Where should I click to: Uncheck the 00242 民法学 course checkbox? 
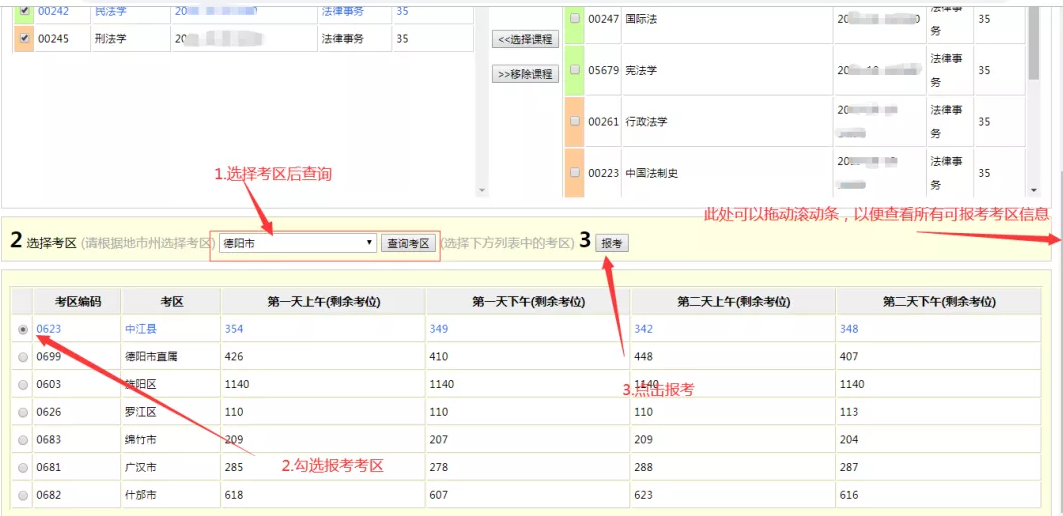(x=25, y=11)
